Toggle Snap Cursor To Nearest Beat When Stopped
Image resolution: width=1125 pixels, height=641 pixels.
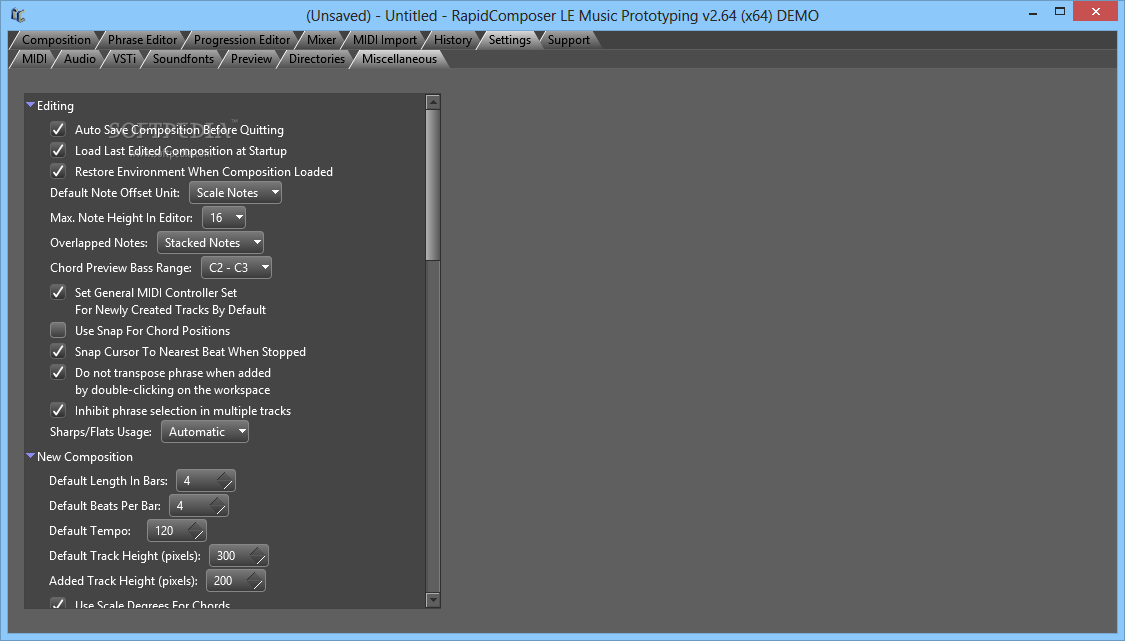[x=58, y=351]
